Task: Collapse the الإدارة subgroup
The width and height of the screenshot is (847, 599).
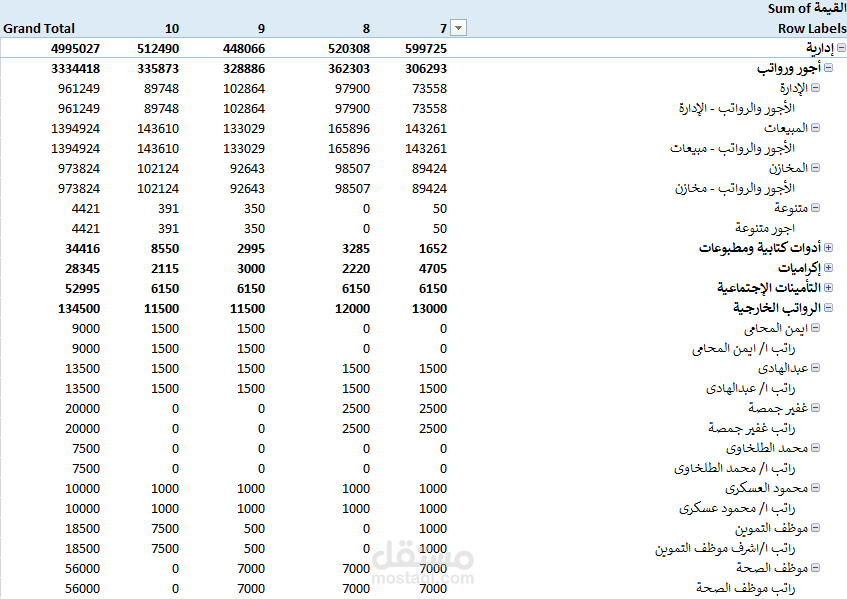Action: pyautogui.click(x=815, y=88)
